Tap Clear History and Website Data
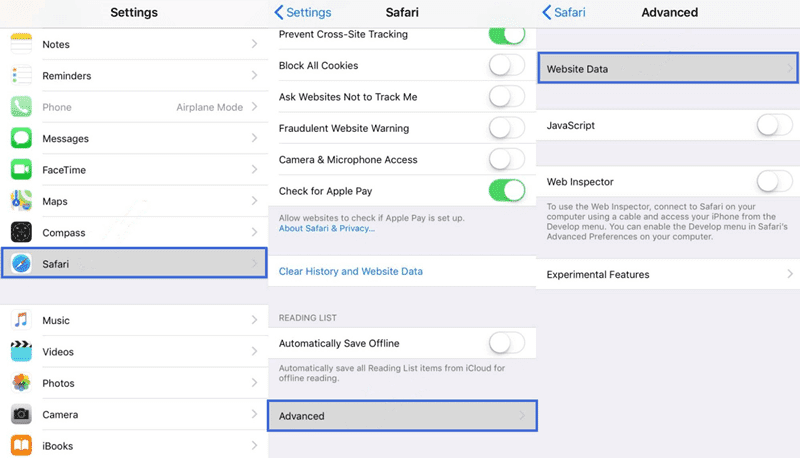 pyautogui.click(x=351, y=271)
